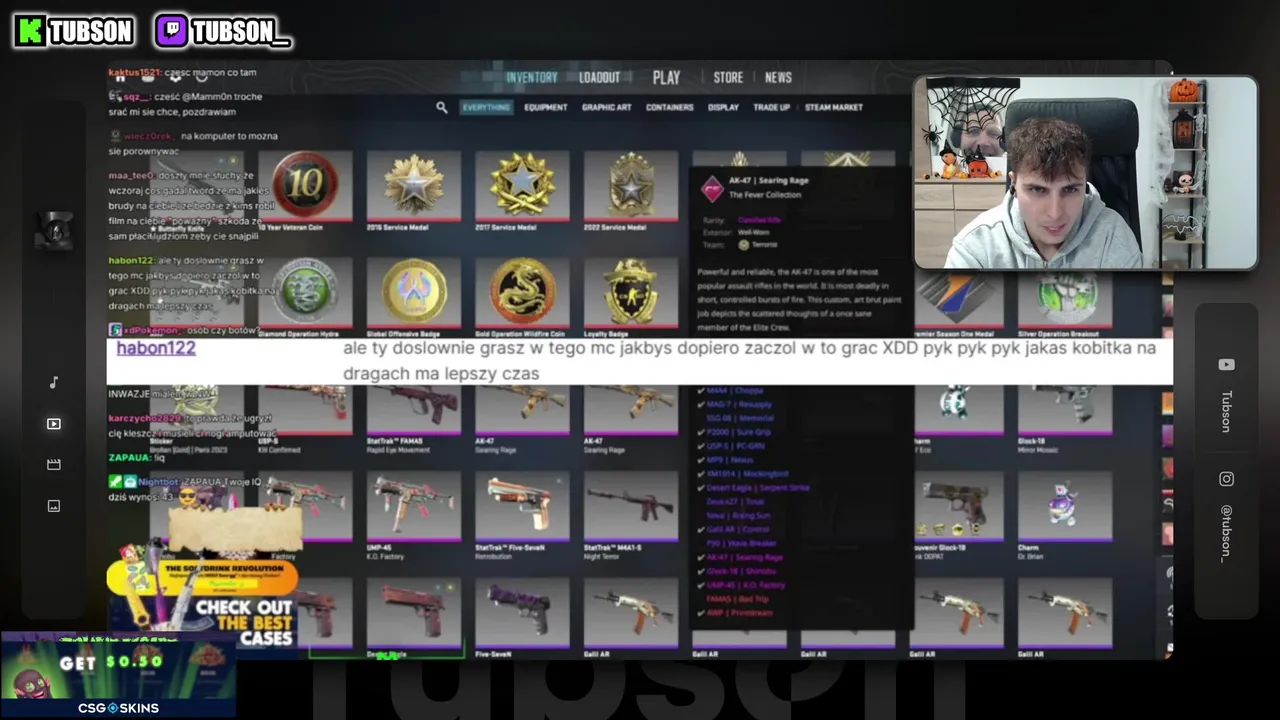
Task: Switch to the GRAPHIC ART filter
Action: coord(607,107)
